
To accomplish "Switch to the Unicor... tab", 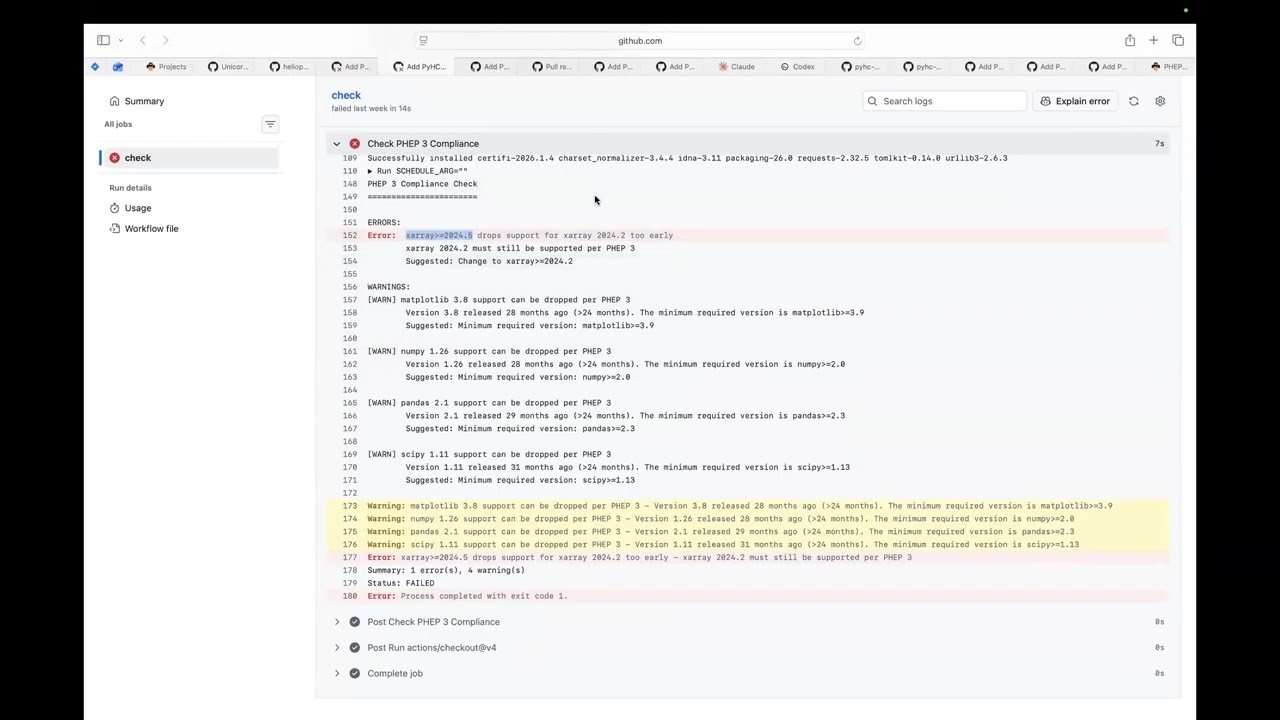I will click(x=227, y=67).
